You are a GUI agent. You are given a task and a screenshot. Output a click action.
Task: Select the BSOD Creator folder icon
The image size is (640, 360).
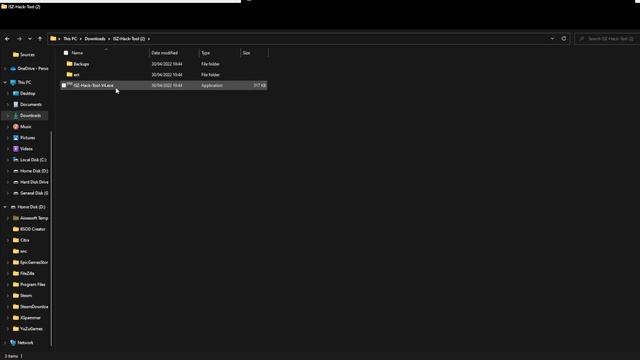click(x=16, y=229)
